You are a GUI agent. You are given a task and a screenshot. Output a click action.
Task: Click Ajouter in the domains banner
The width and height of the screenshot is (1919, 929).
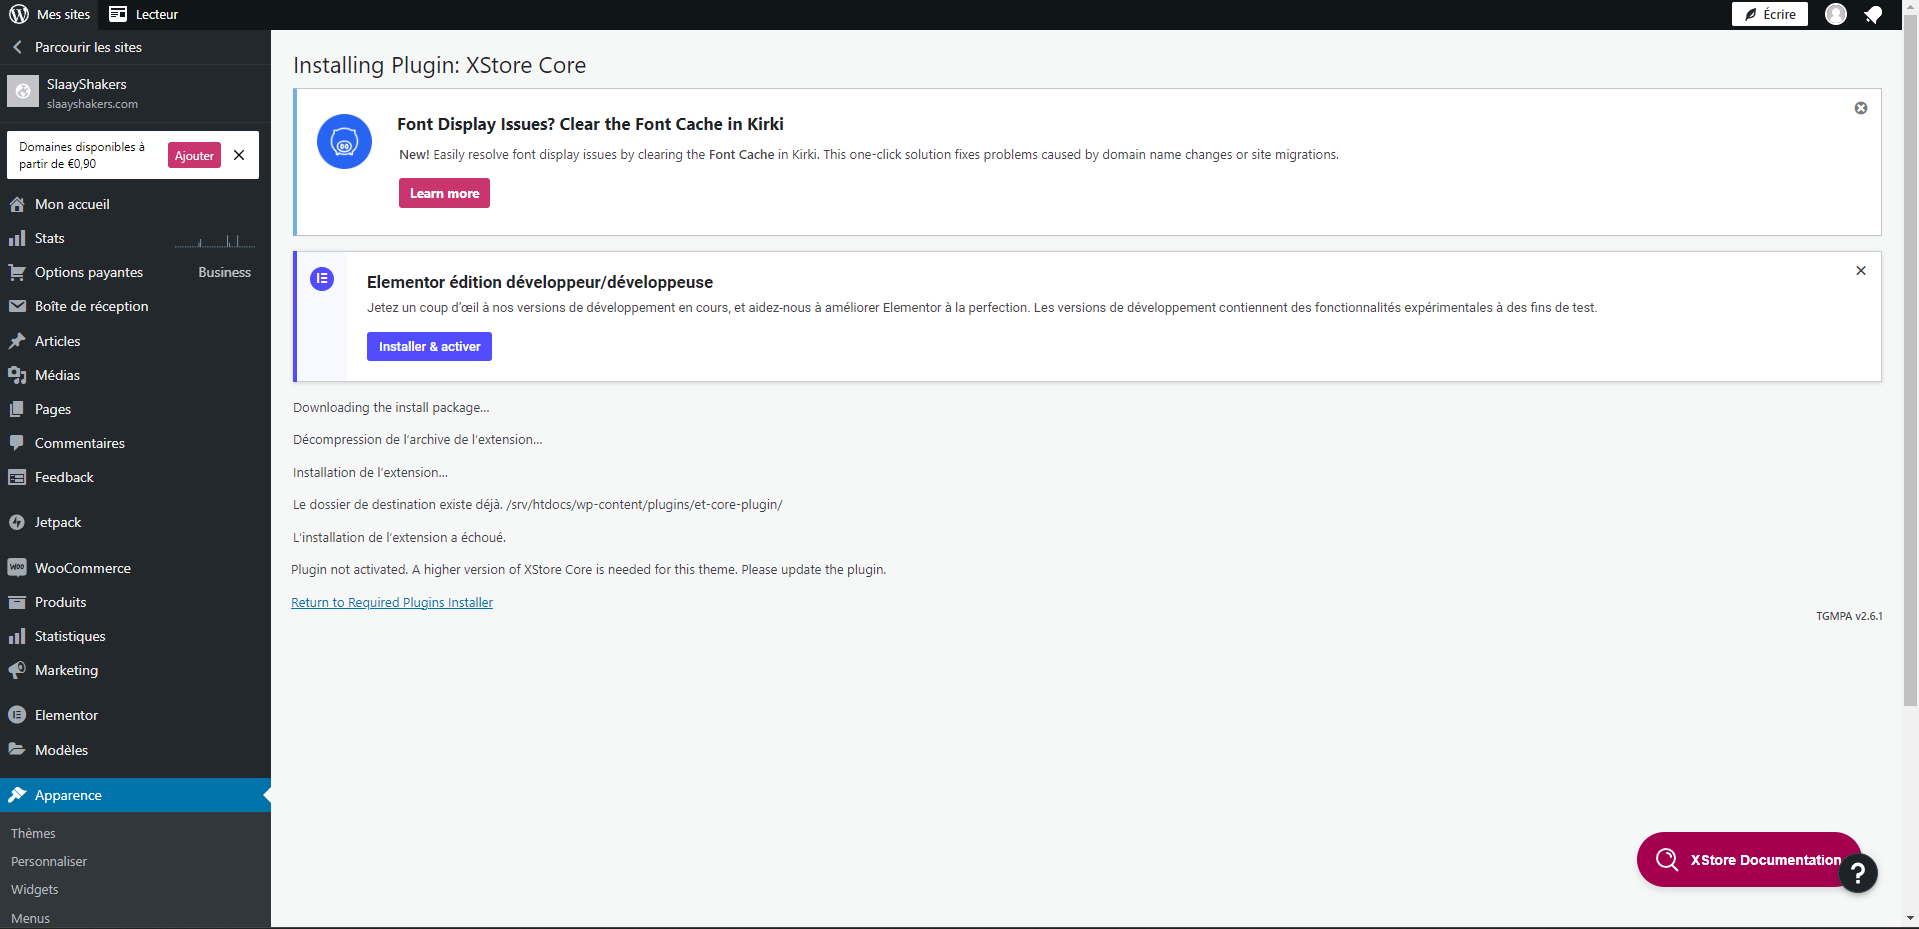point(194,155)
